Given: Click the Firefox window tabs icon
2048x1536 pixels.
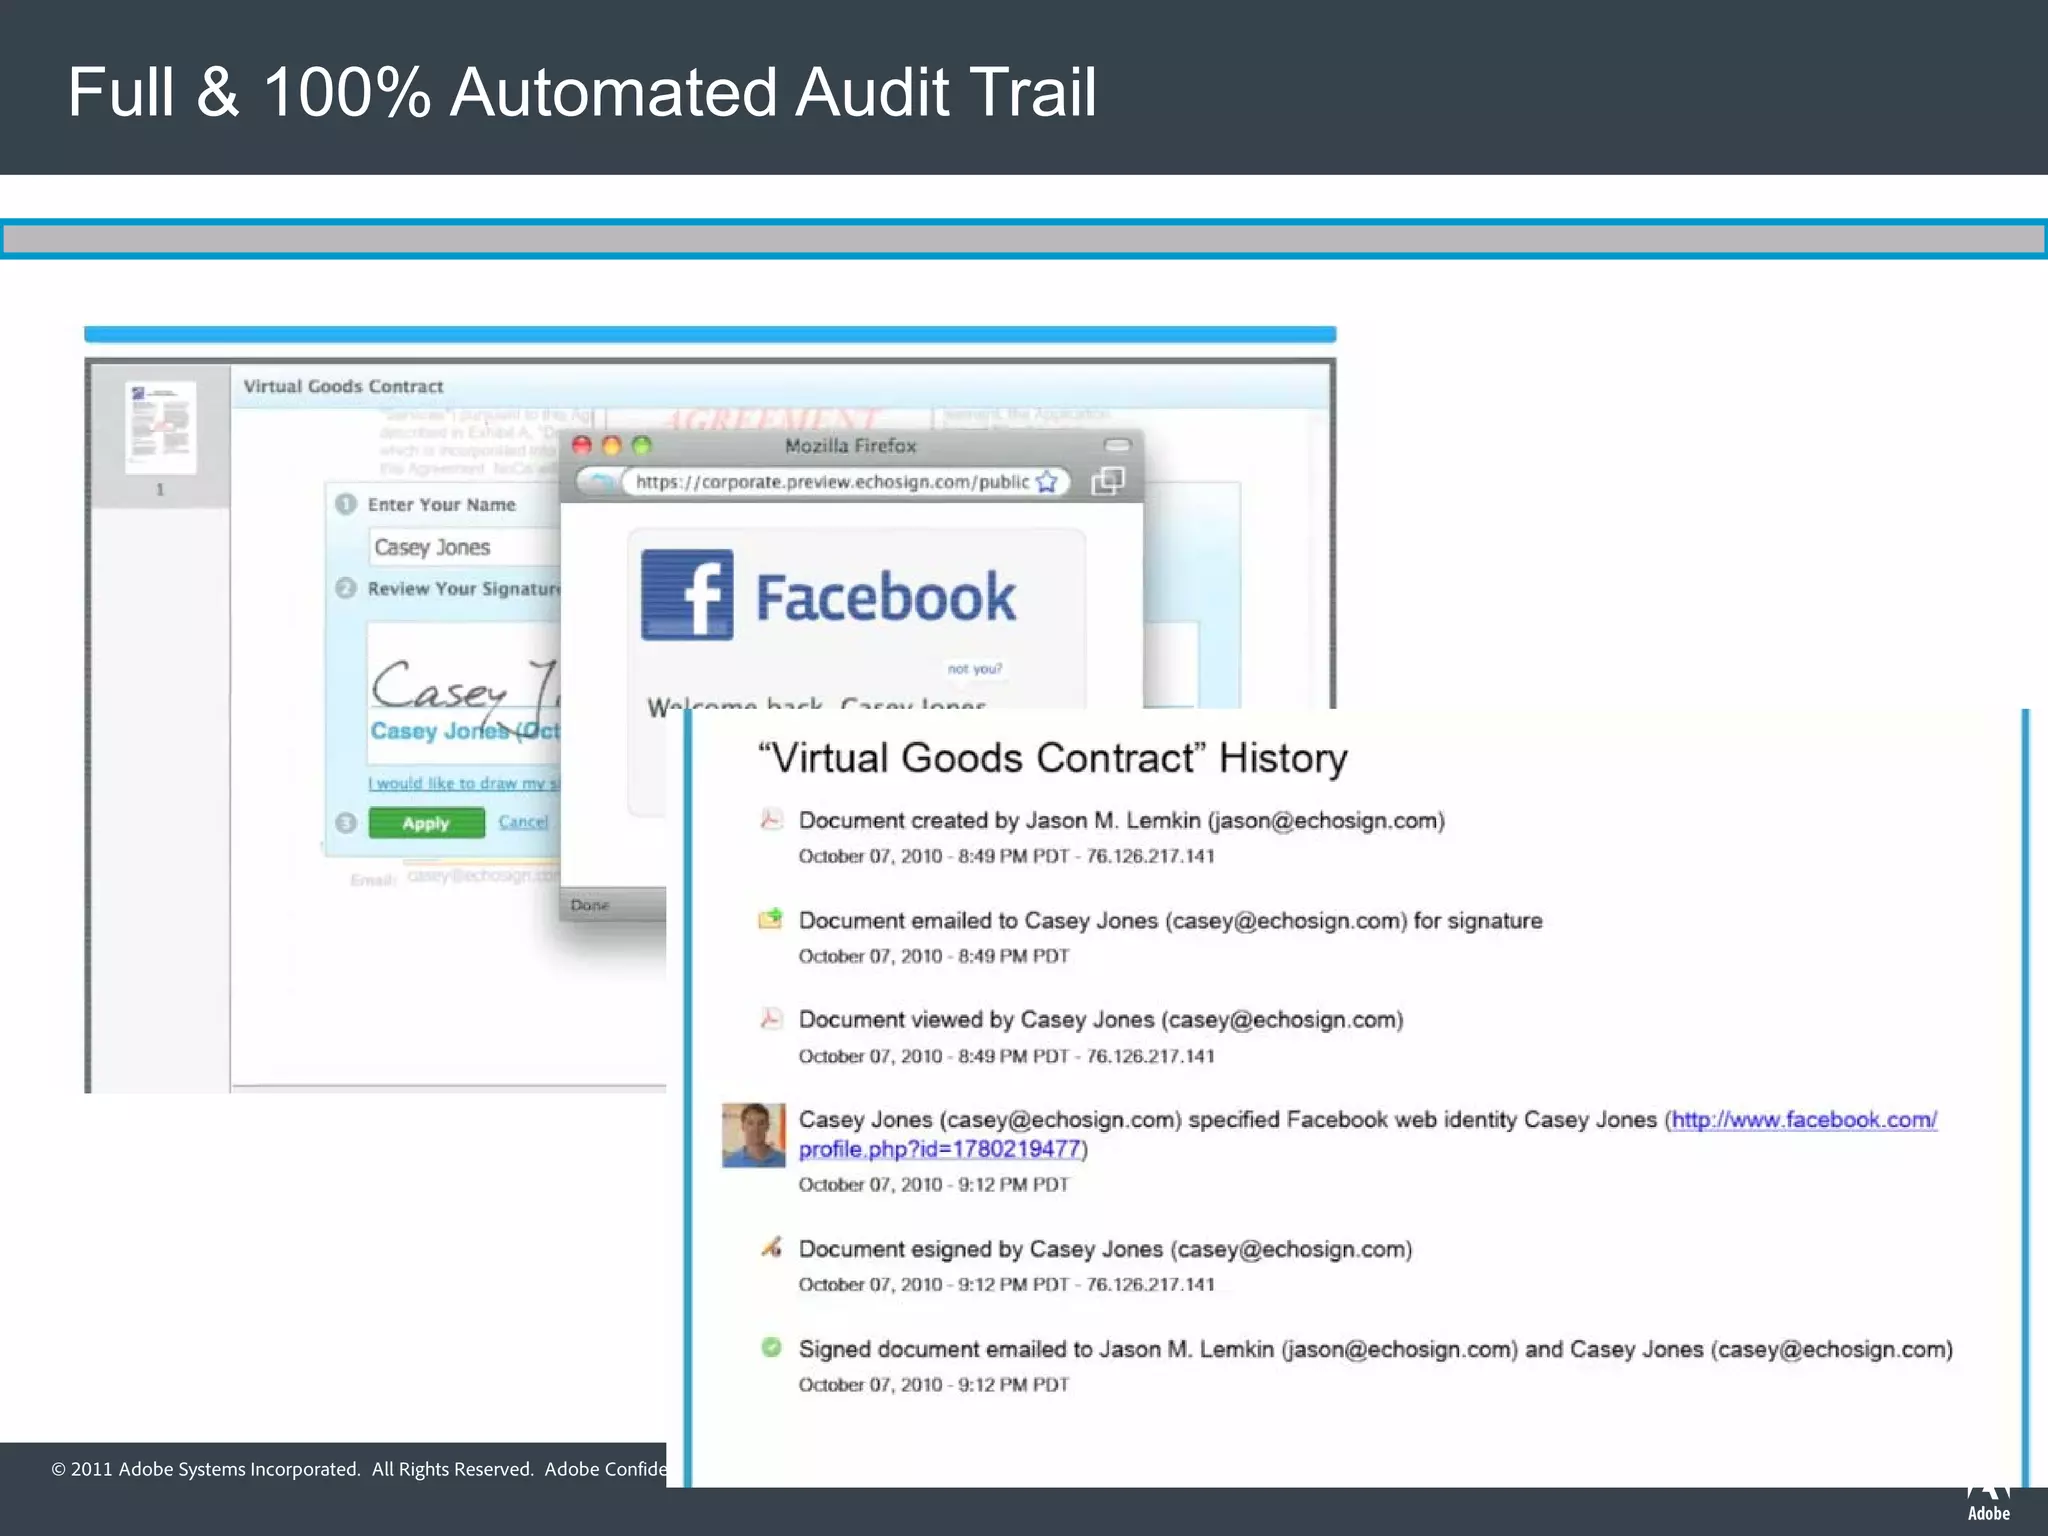Looking at the screenshot, I should (1108, 481).
